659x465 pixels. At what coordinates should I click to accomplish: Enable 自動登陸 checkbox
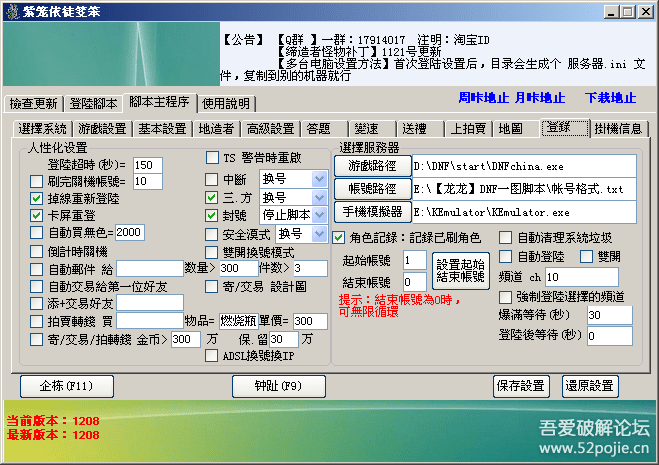click(x=505, y=256)
